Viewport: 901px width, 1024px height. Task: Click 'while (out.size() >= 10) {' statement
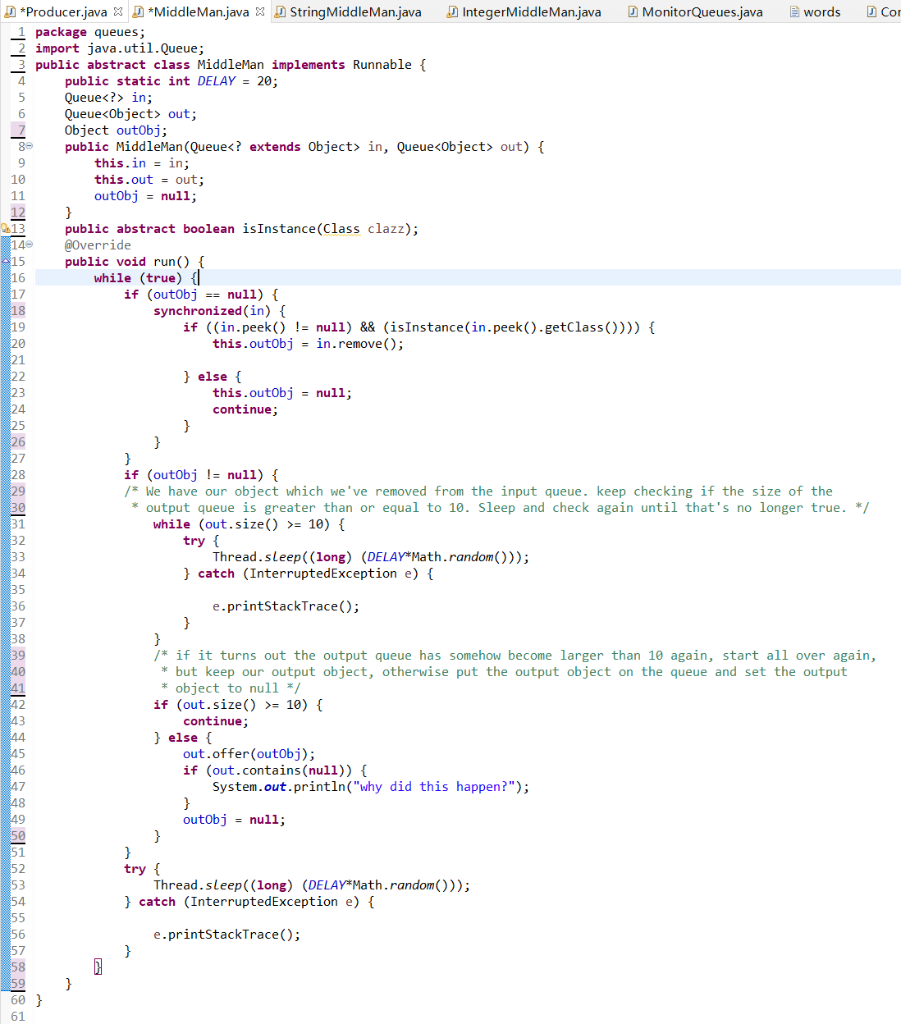pos(249,524)
